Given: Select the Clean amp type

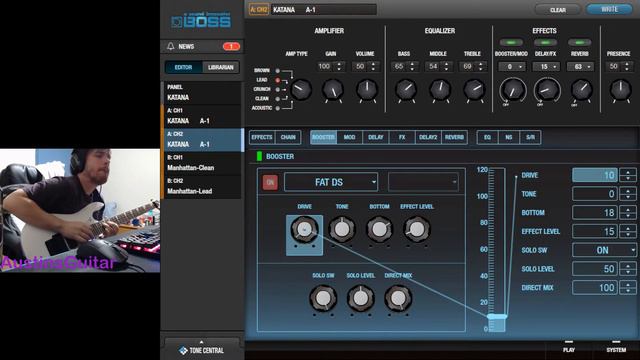Looking at the screenshot, I should (278, 99).
